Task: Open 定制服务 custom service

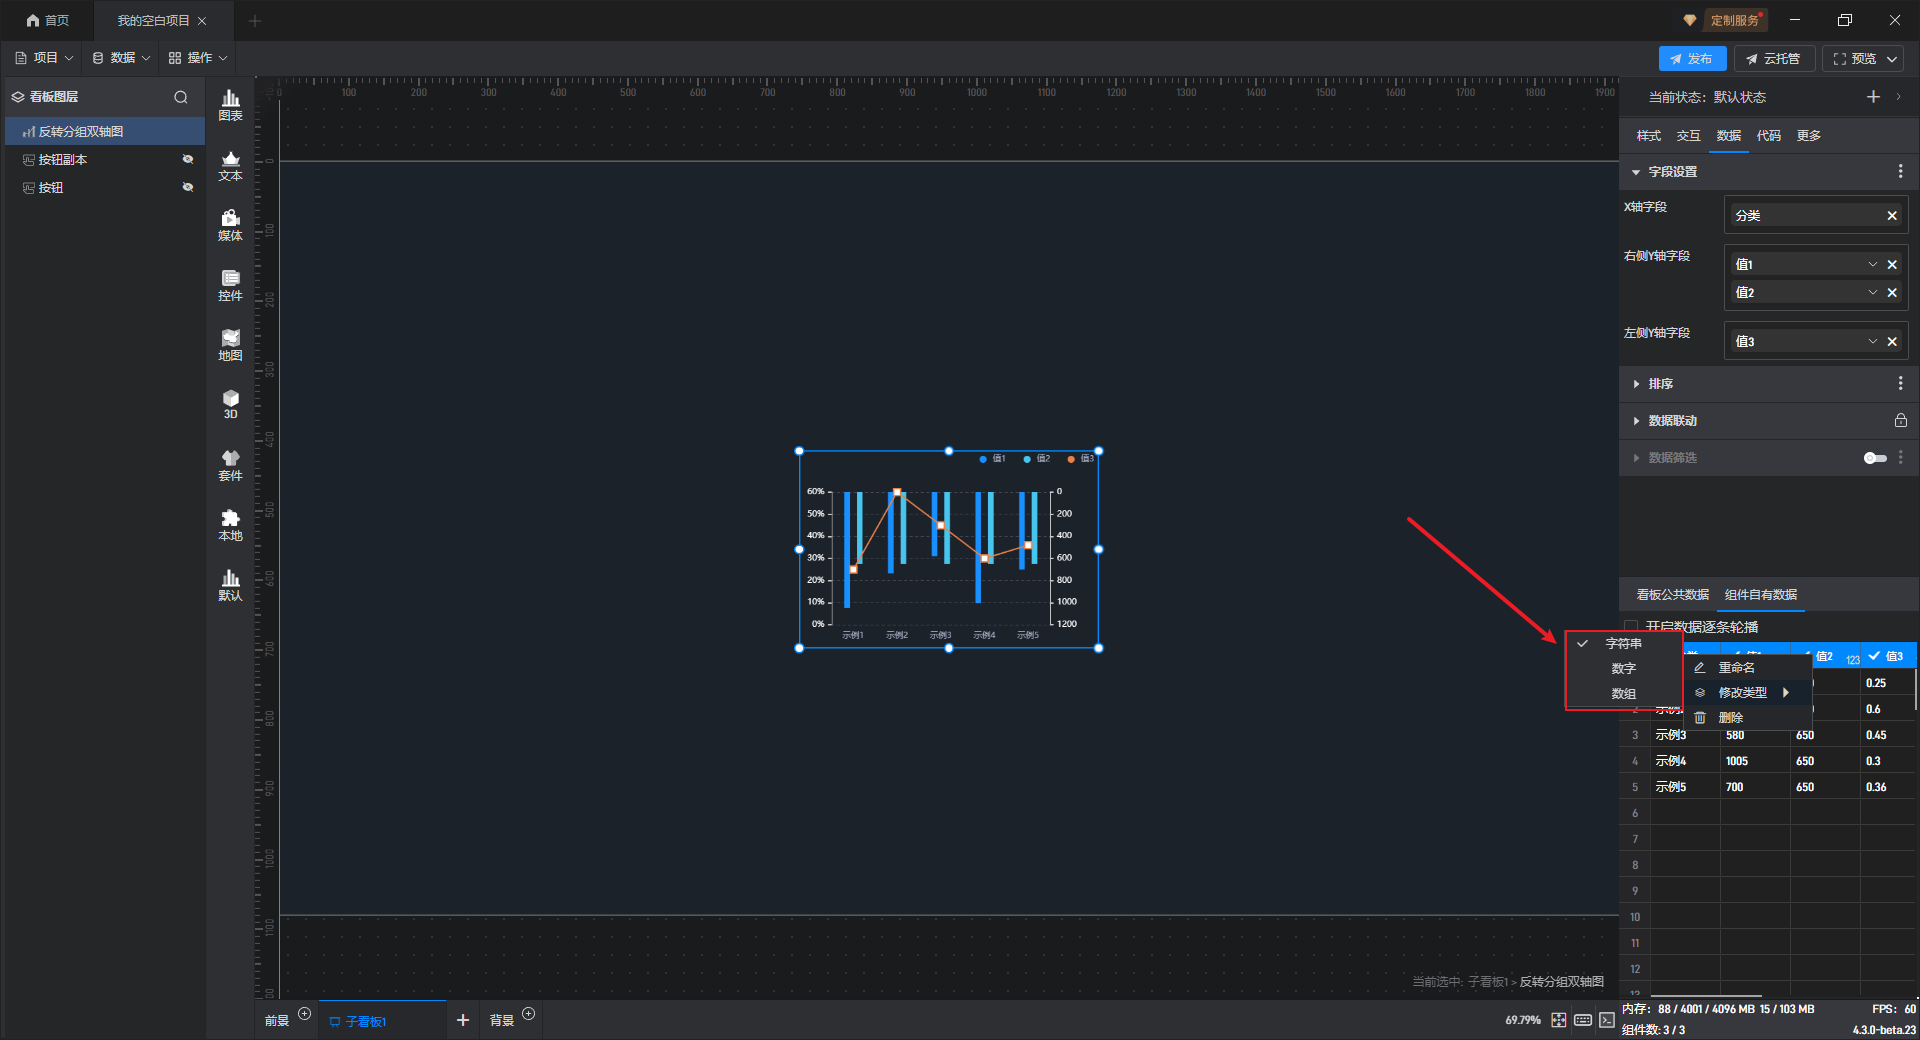Action: pyautogui.click(x=1734, y=20)
